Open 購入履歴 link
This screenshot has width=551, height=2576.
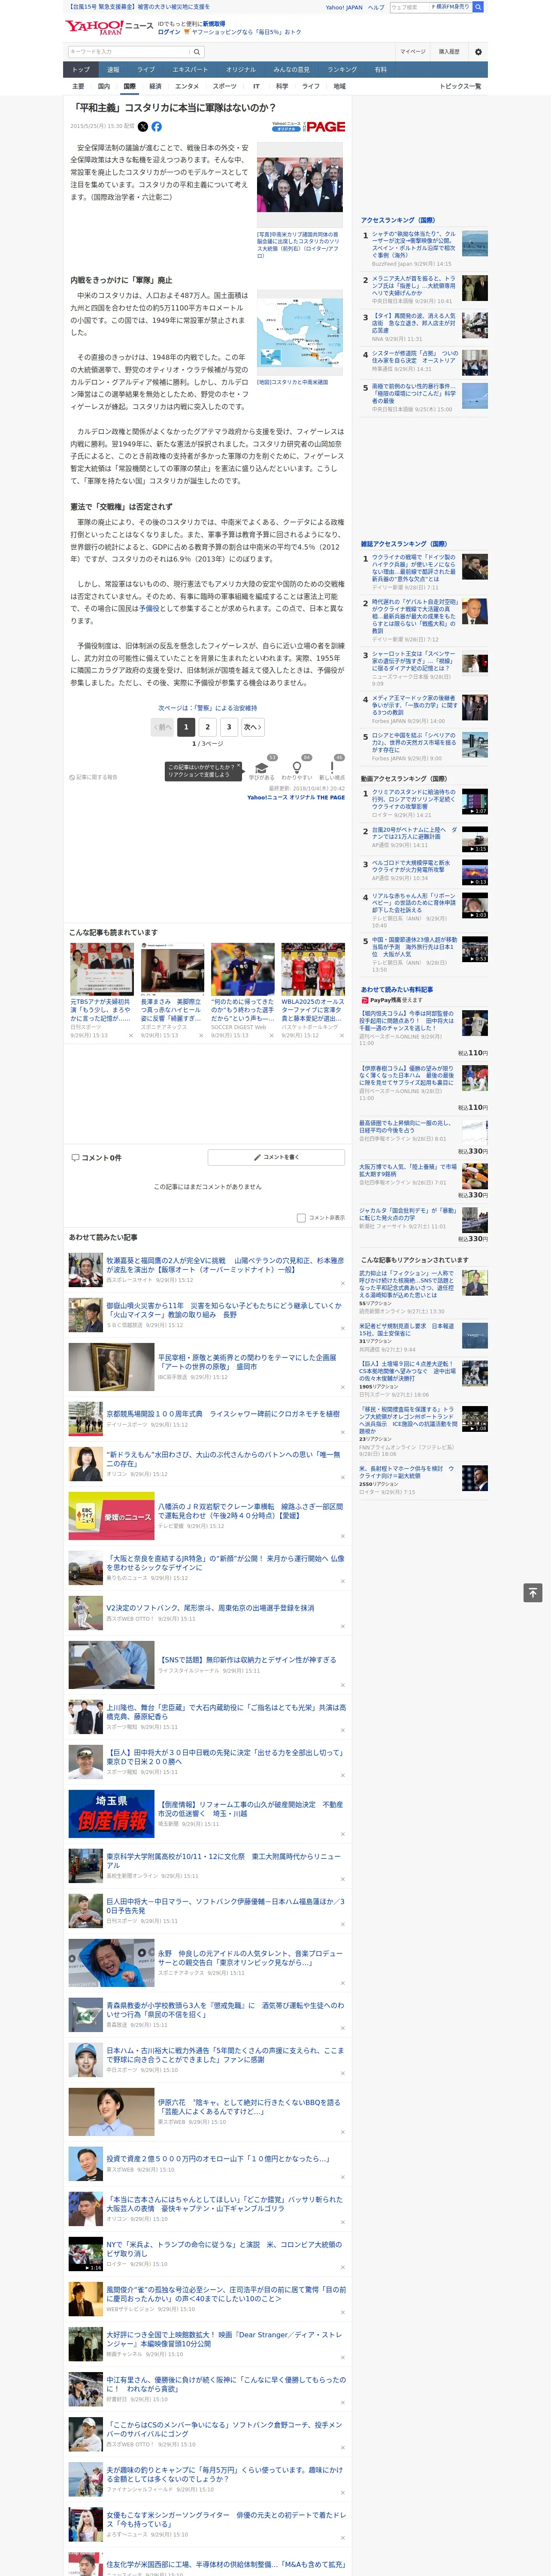(449, 52)
